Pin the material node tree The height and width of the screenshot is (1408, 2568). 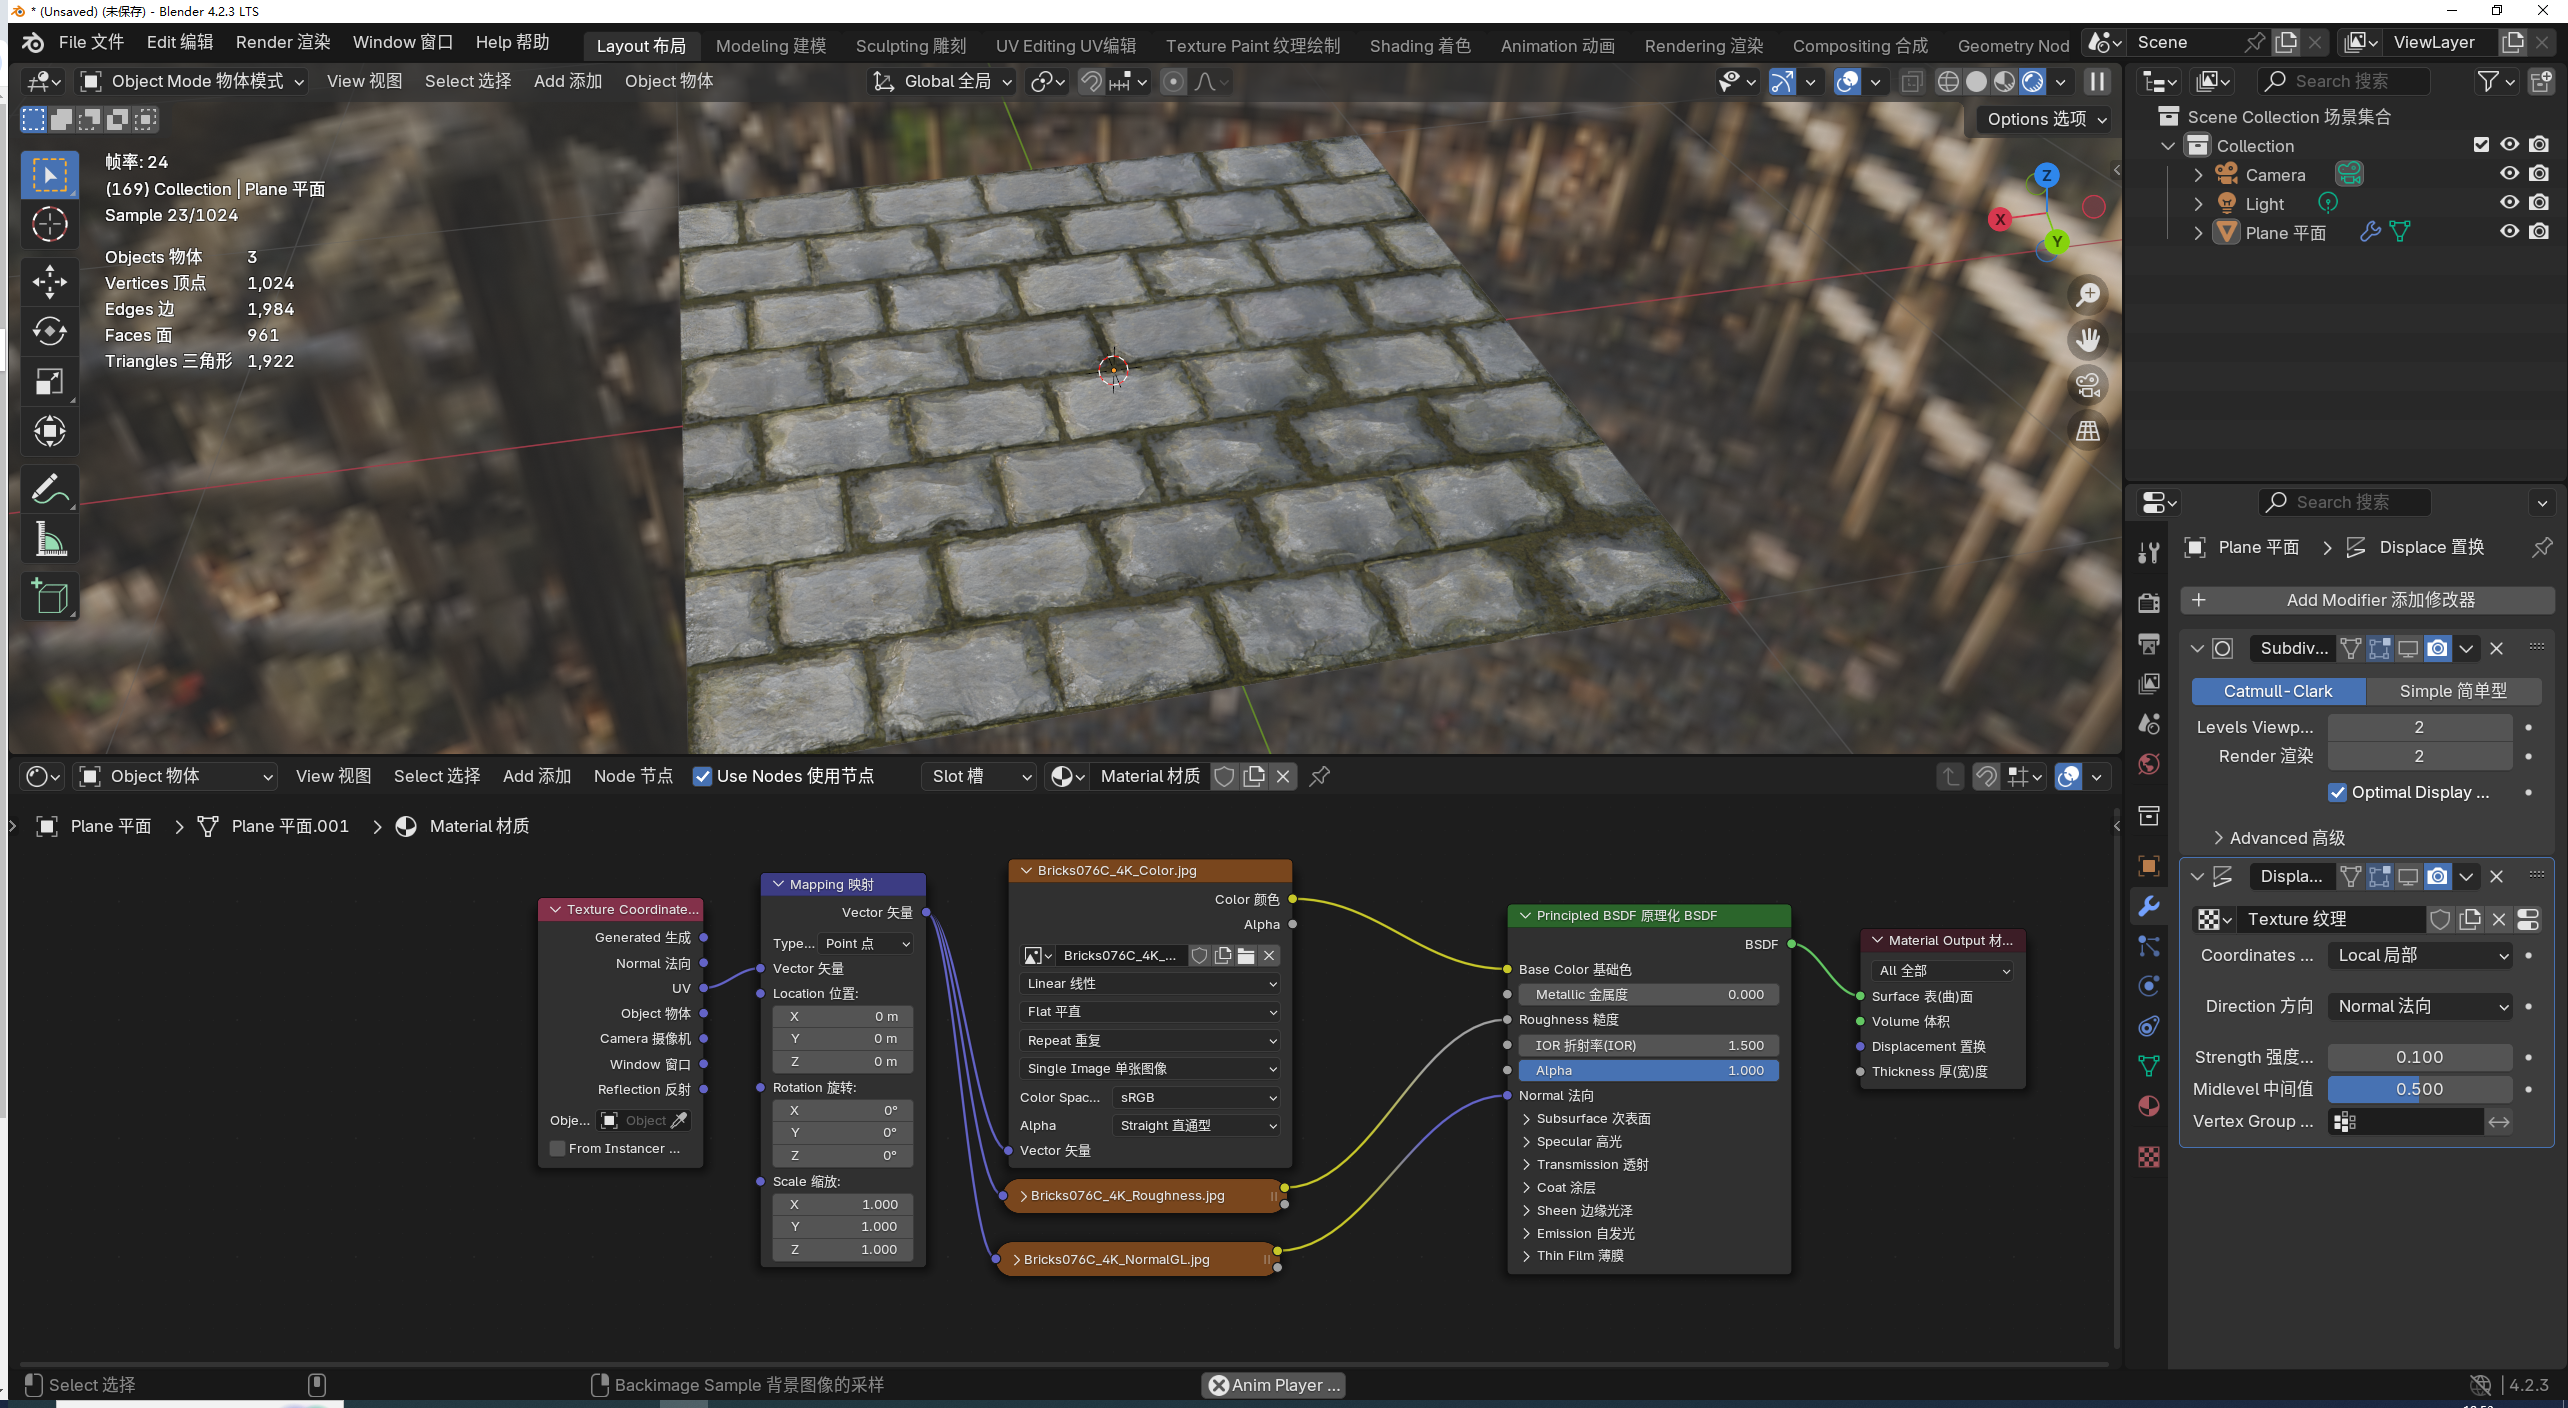(x=1319, y=776)
